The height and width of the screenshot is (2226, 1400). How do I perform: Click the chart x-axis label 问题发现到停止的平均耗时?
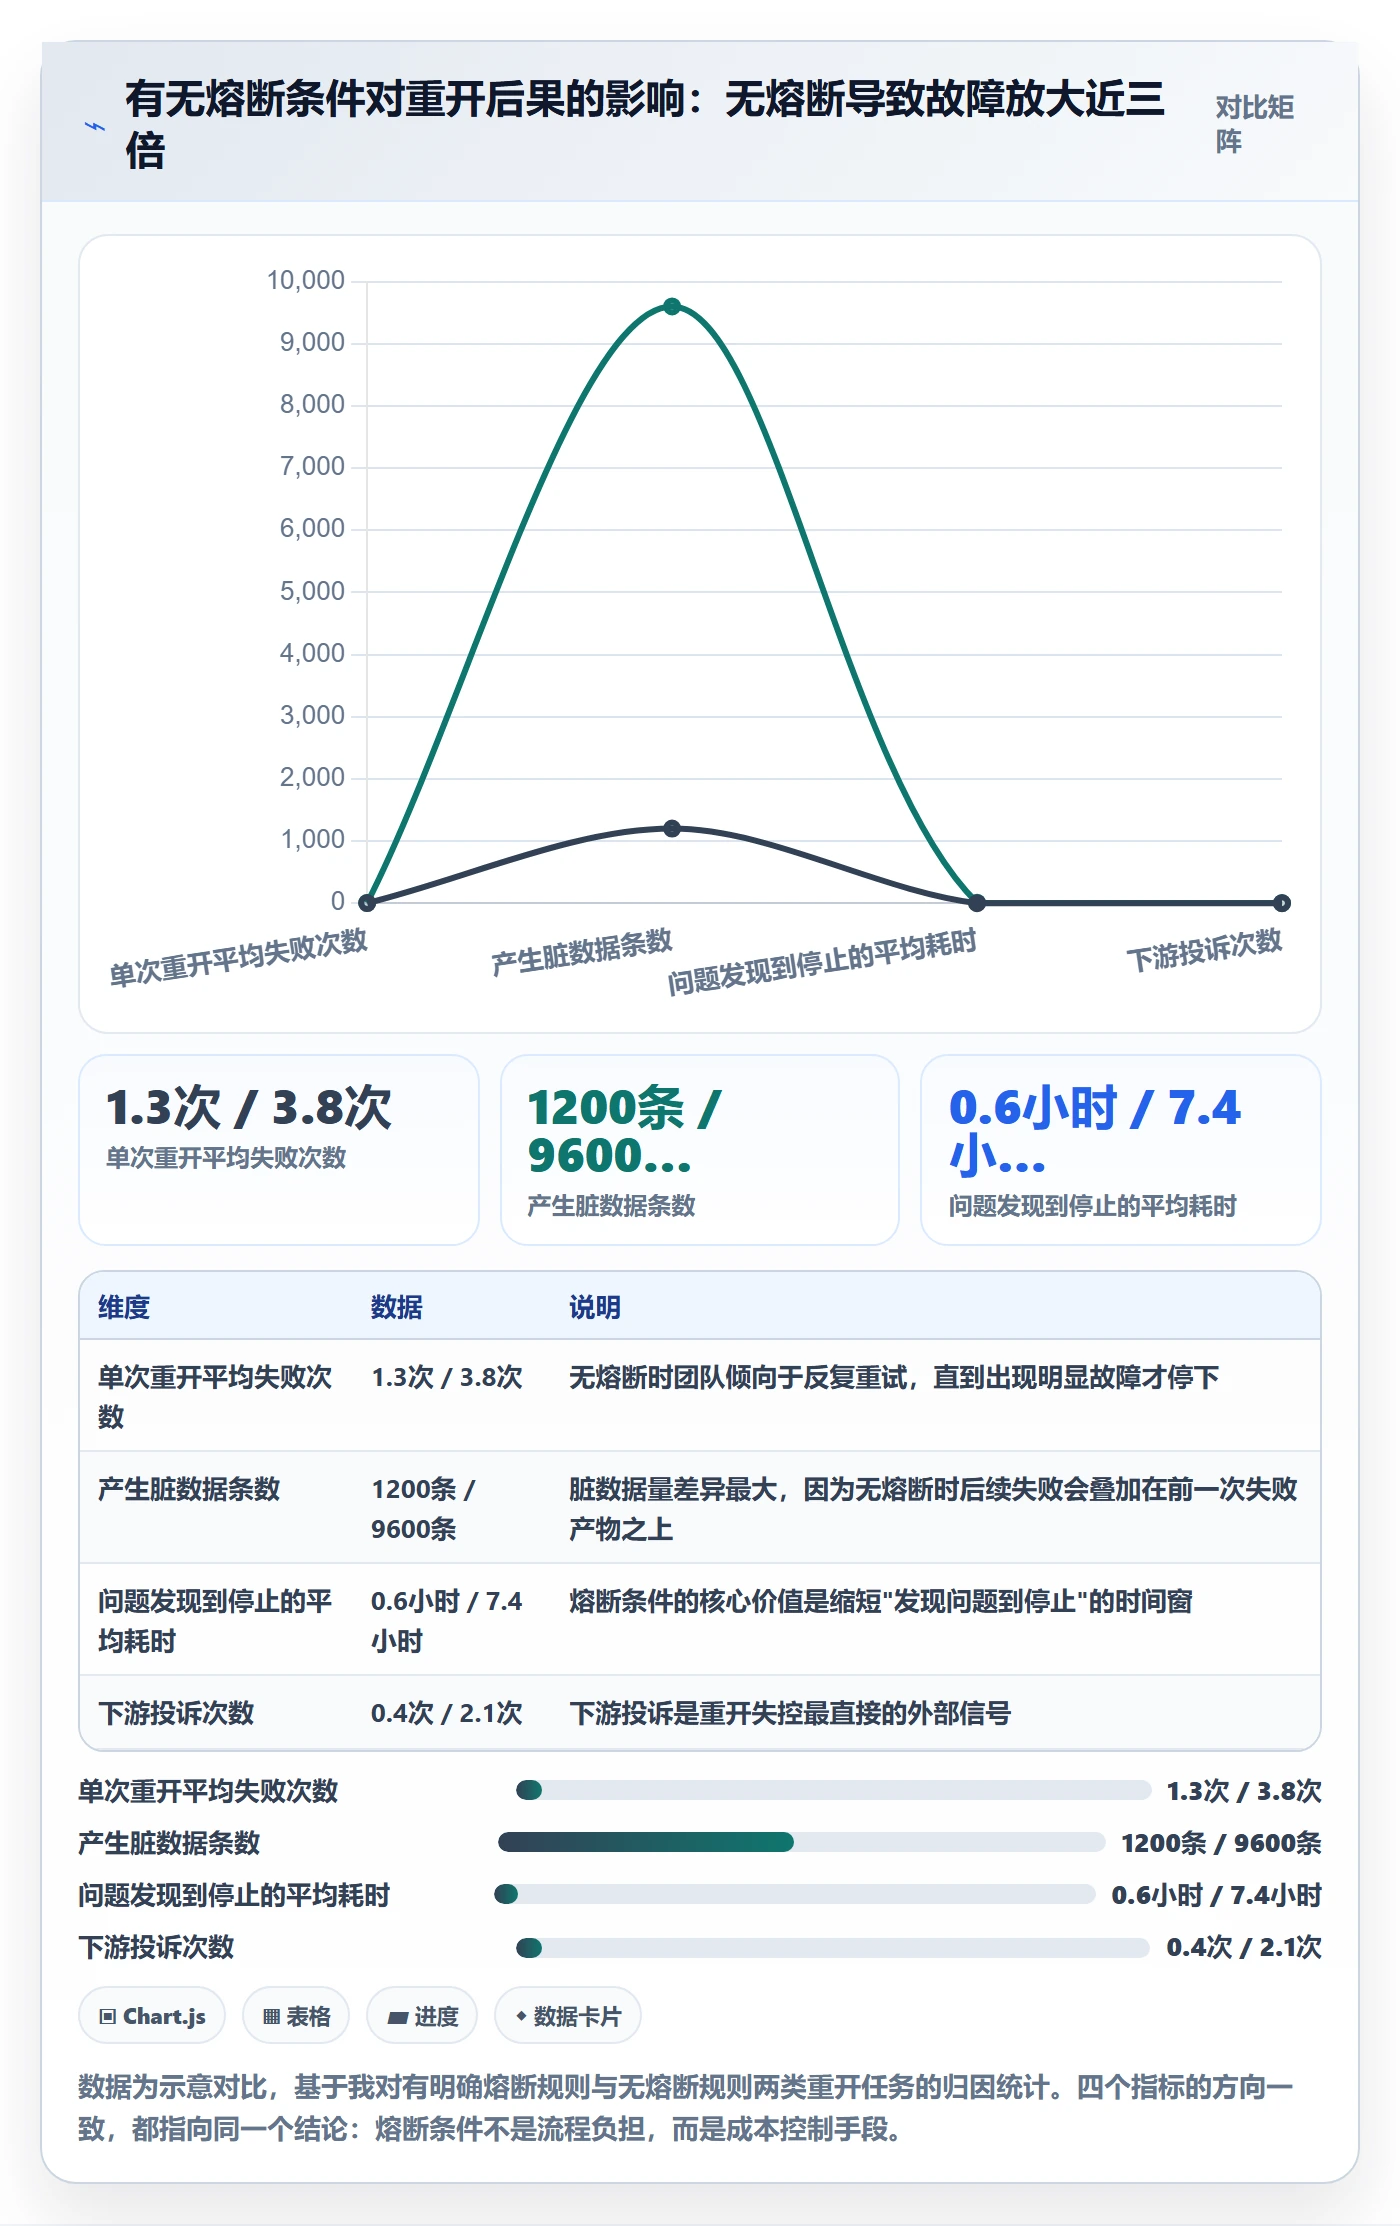[822, 962]
